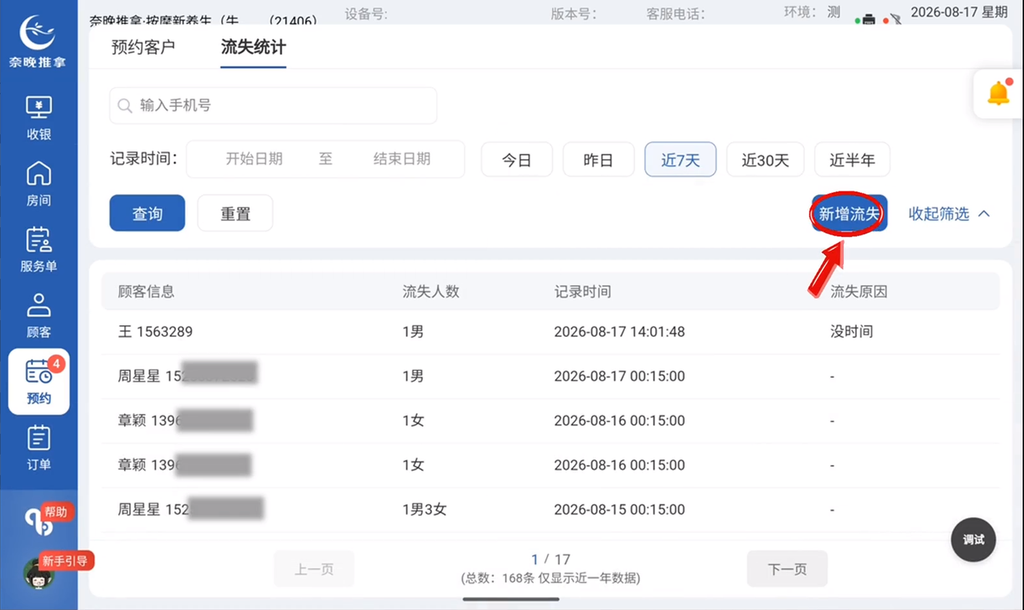Viewport: 1024px width, 610px height.
Task: Select the 昨日 time filter
Action: [598, 159]
